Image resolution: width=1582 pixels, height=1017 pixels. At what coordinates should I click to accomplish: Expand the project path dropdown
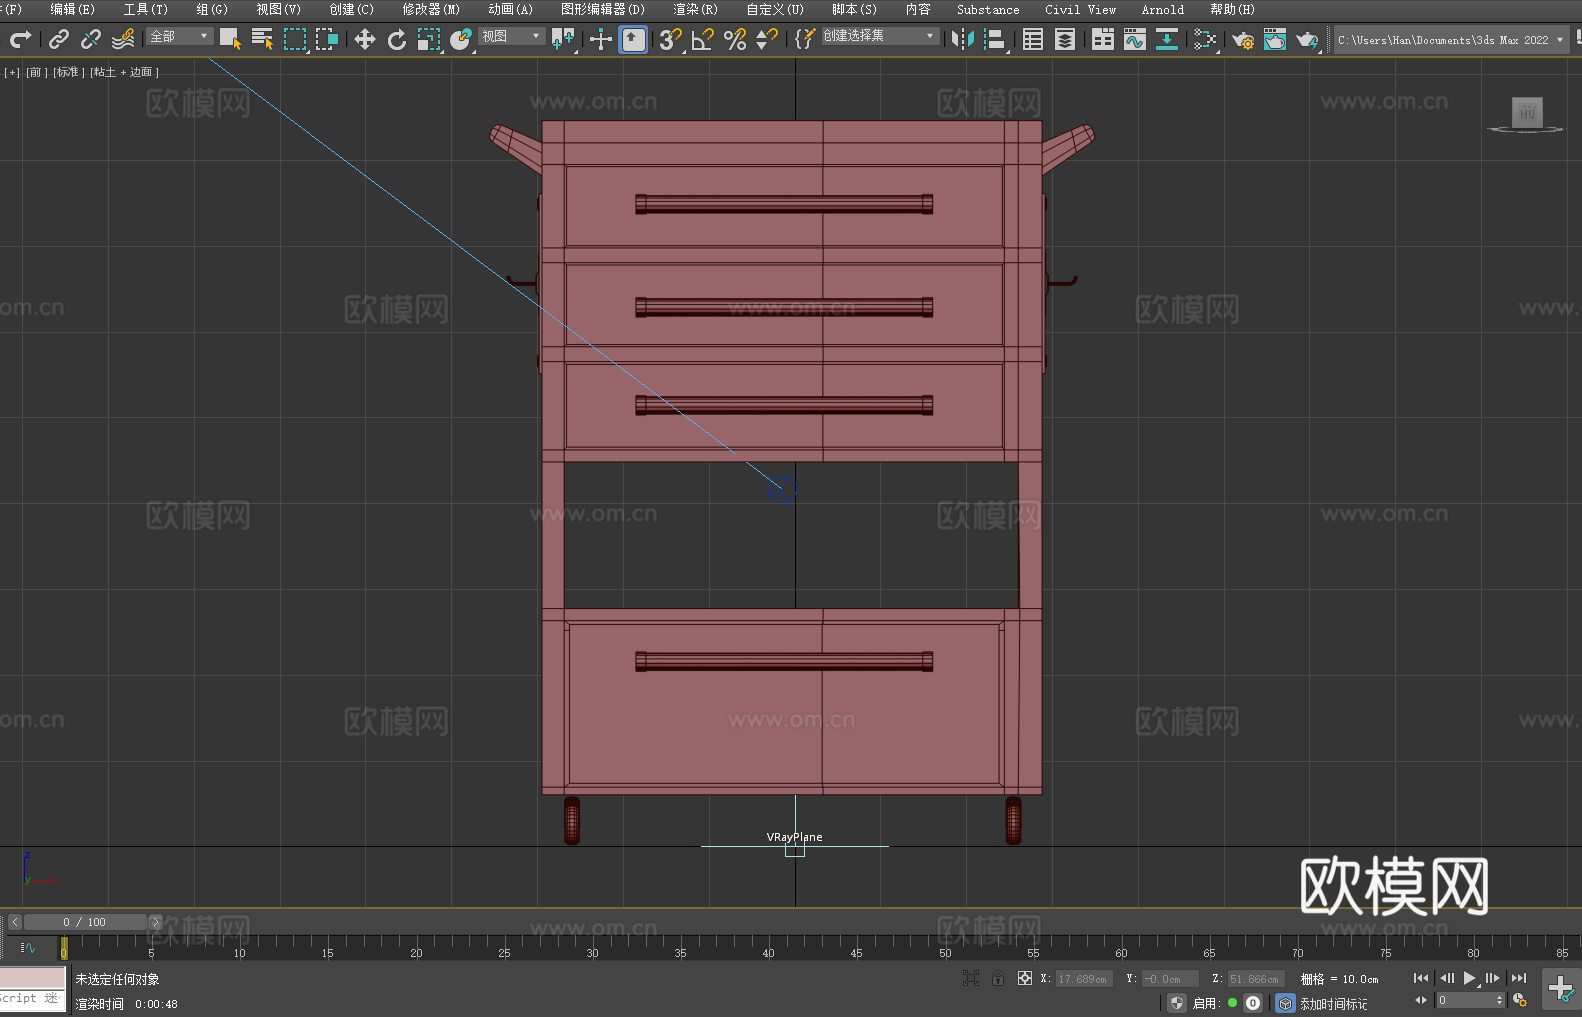[x=1559, y=40]
